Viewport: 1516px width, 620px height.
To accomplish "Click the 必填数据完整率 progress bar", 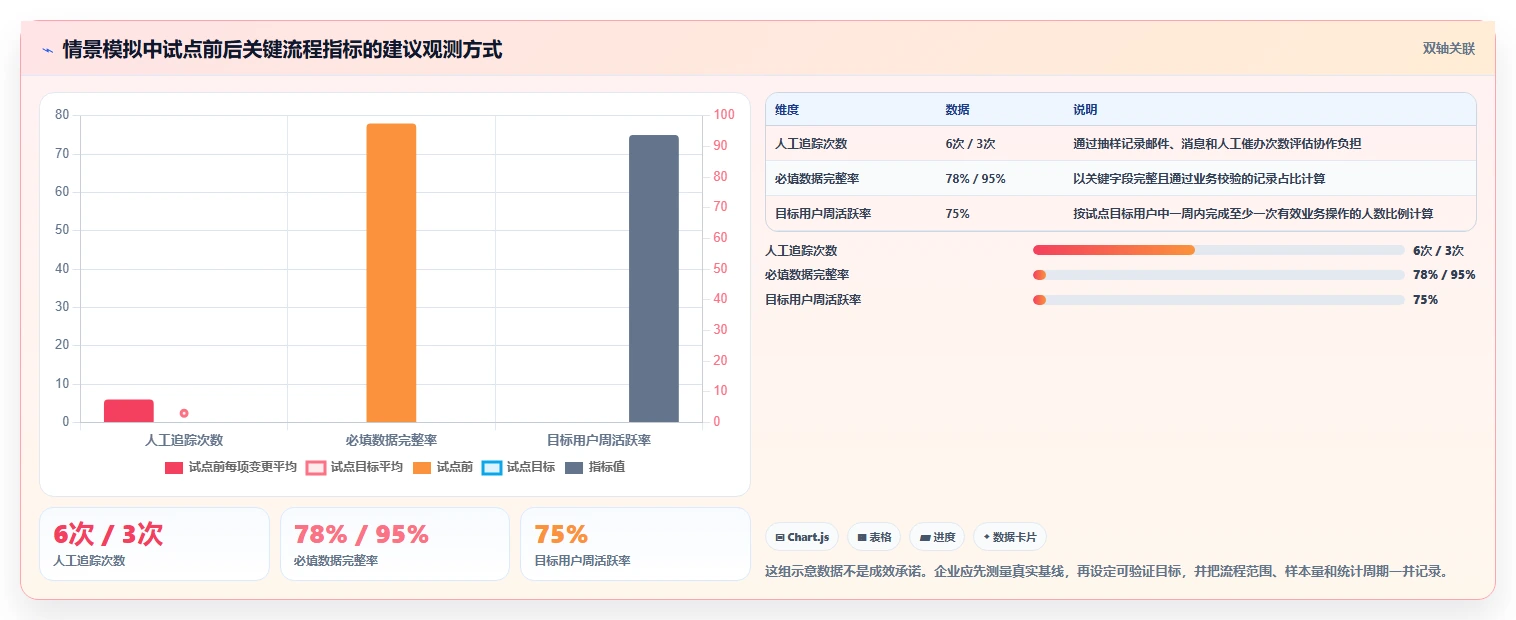I will pyautogui.click(x=1219, y=275).
